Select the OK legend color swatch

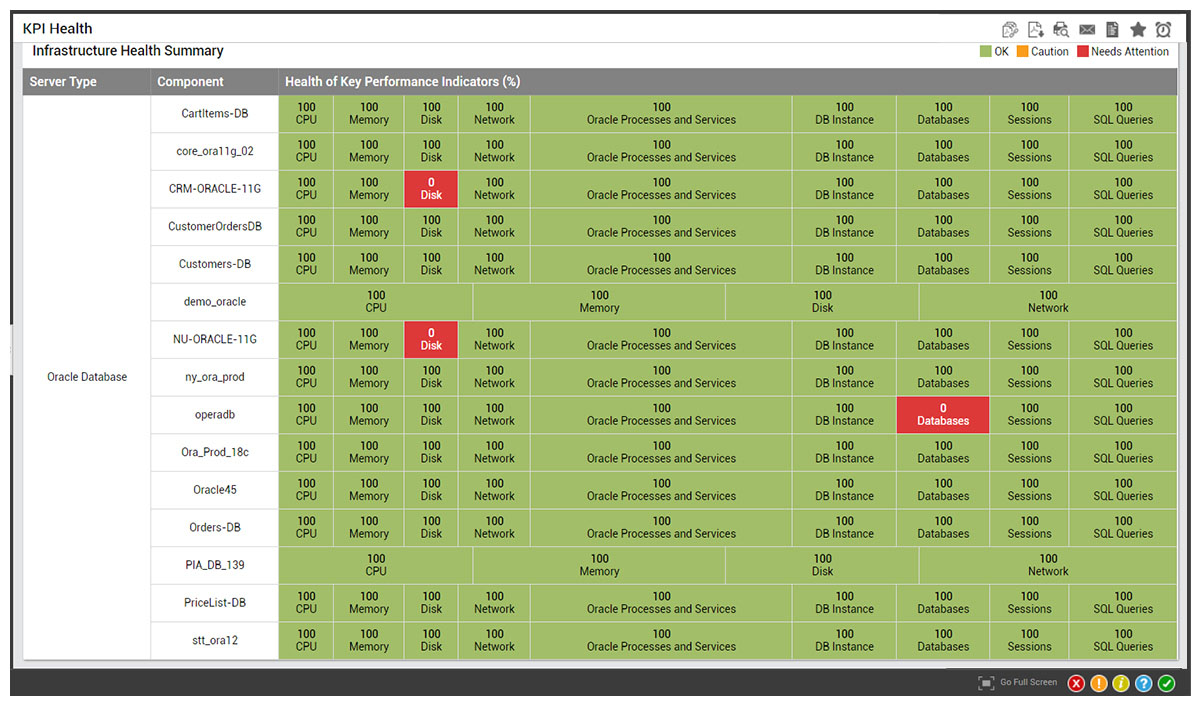pos(983,51)
